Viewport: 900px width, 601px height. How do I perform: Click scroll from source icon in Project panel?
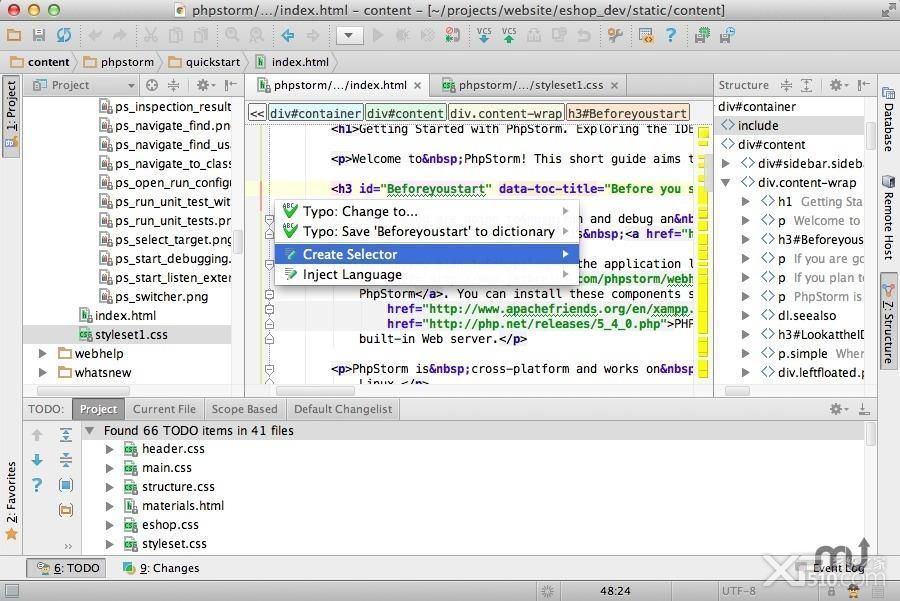tap(152, 86)
